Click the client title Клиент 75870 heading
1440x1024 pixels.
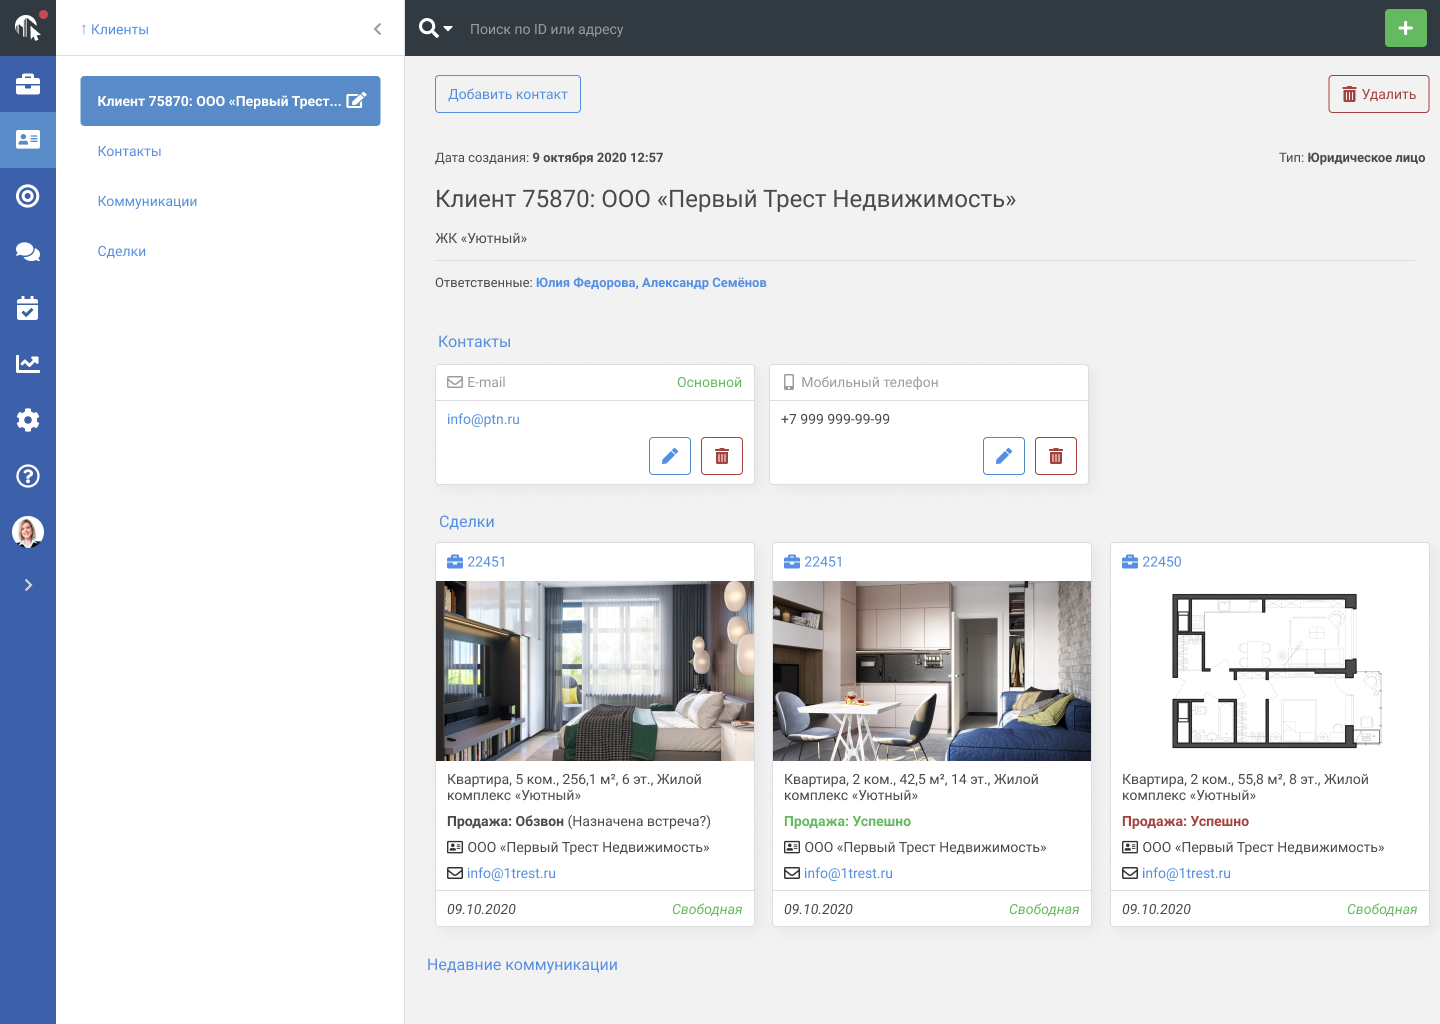[x=725, y=199]
